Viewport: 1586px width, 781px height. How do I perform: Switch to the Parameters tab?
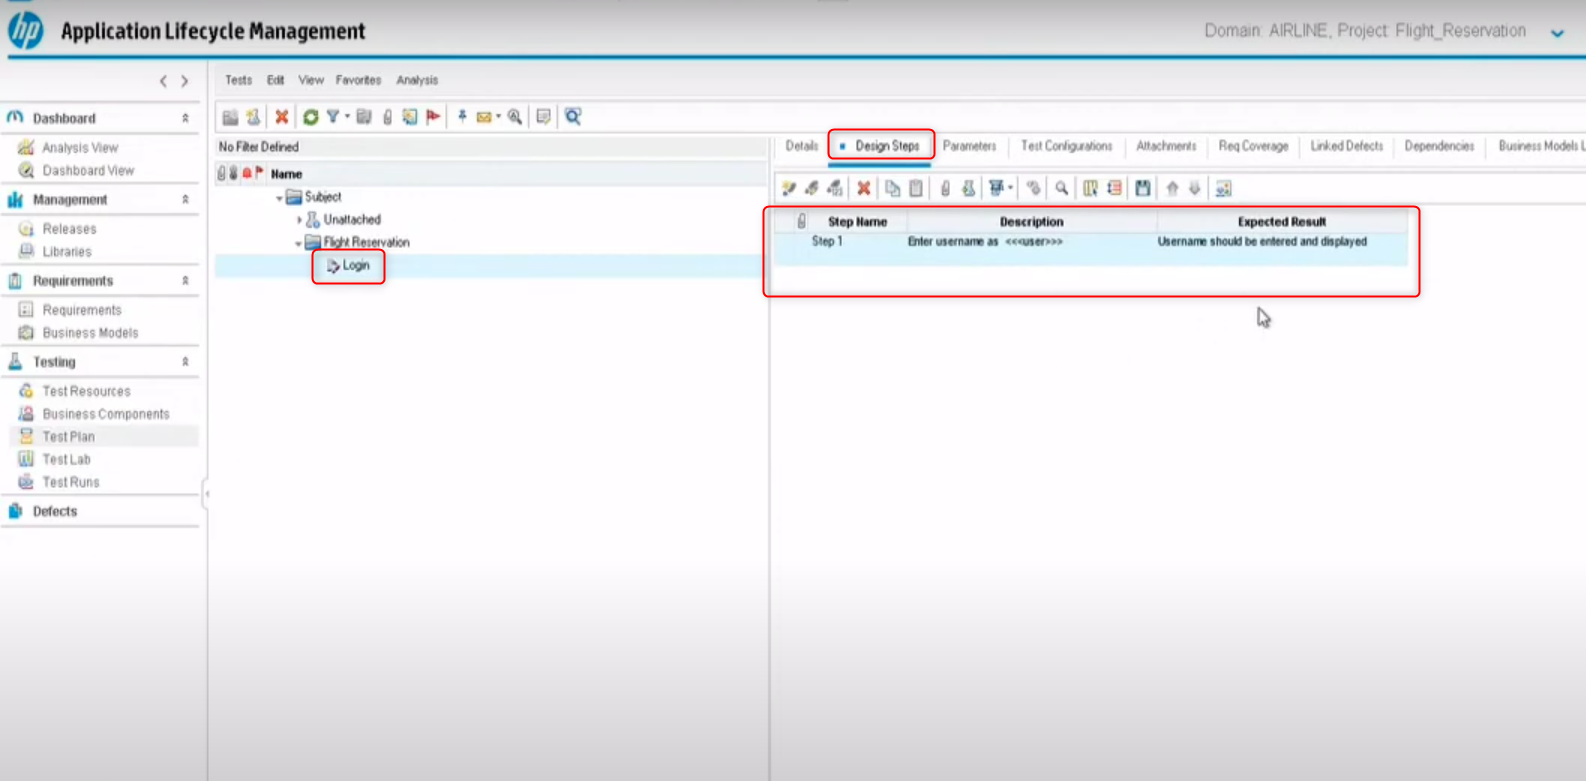point(969,146)
